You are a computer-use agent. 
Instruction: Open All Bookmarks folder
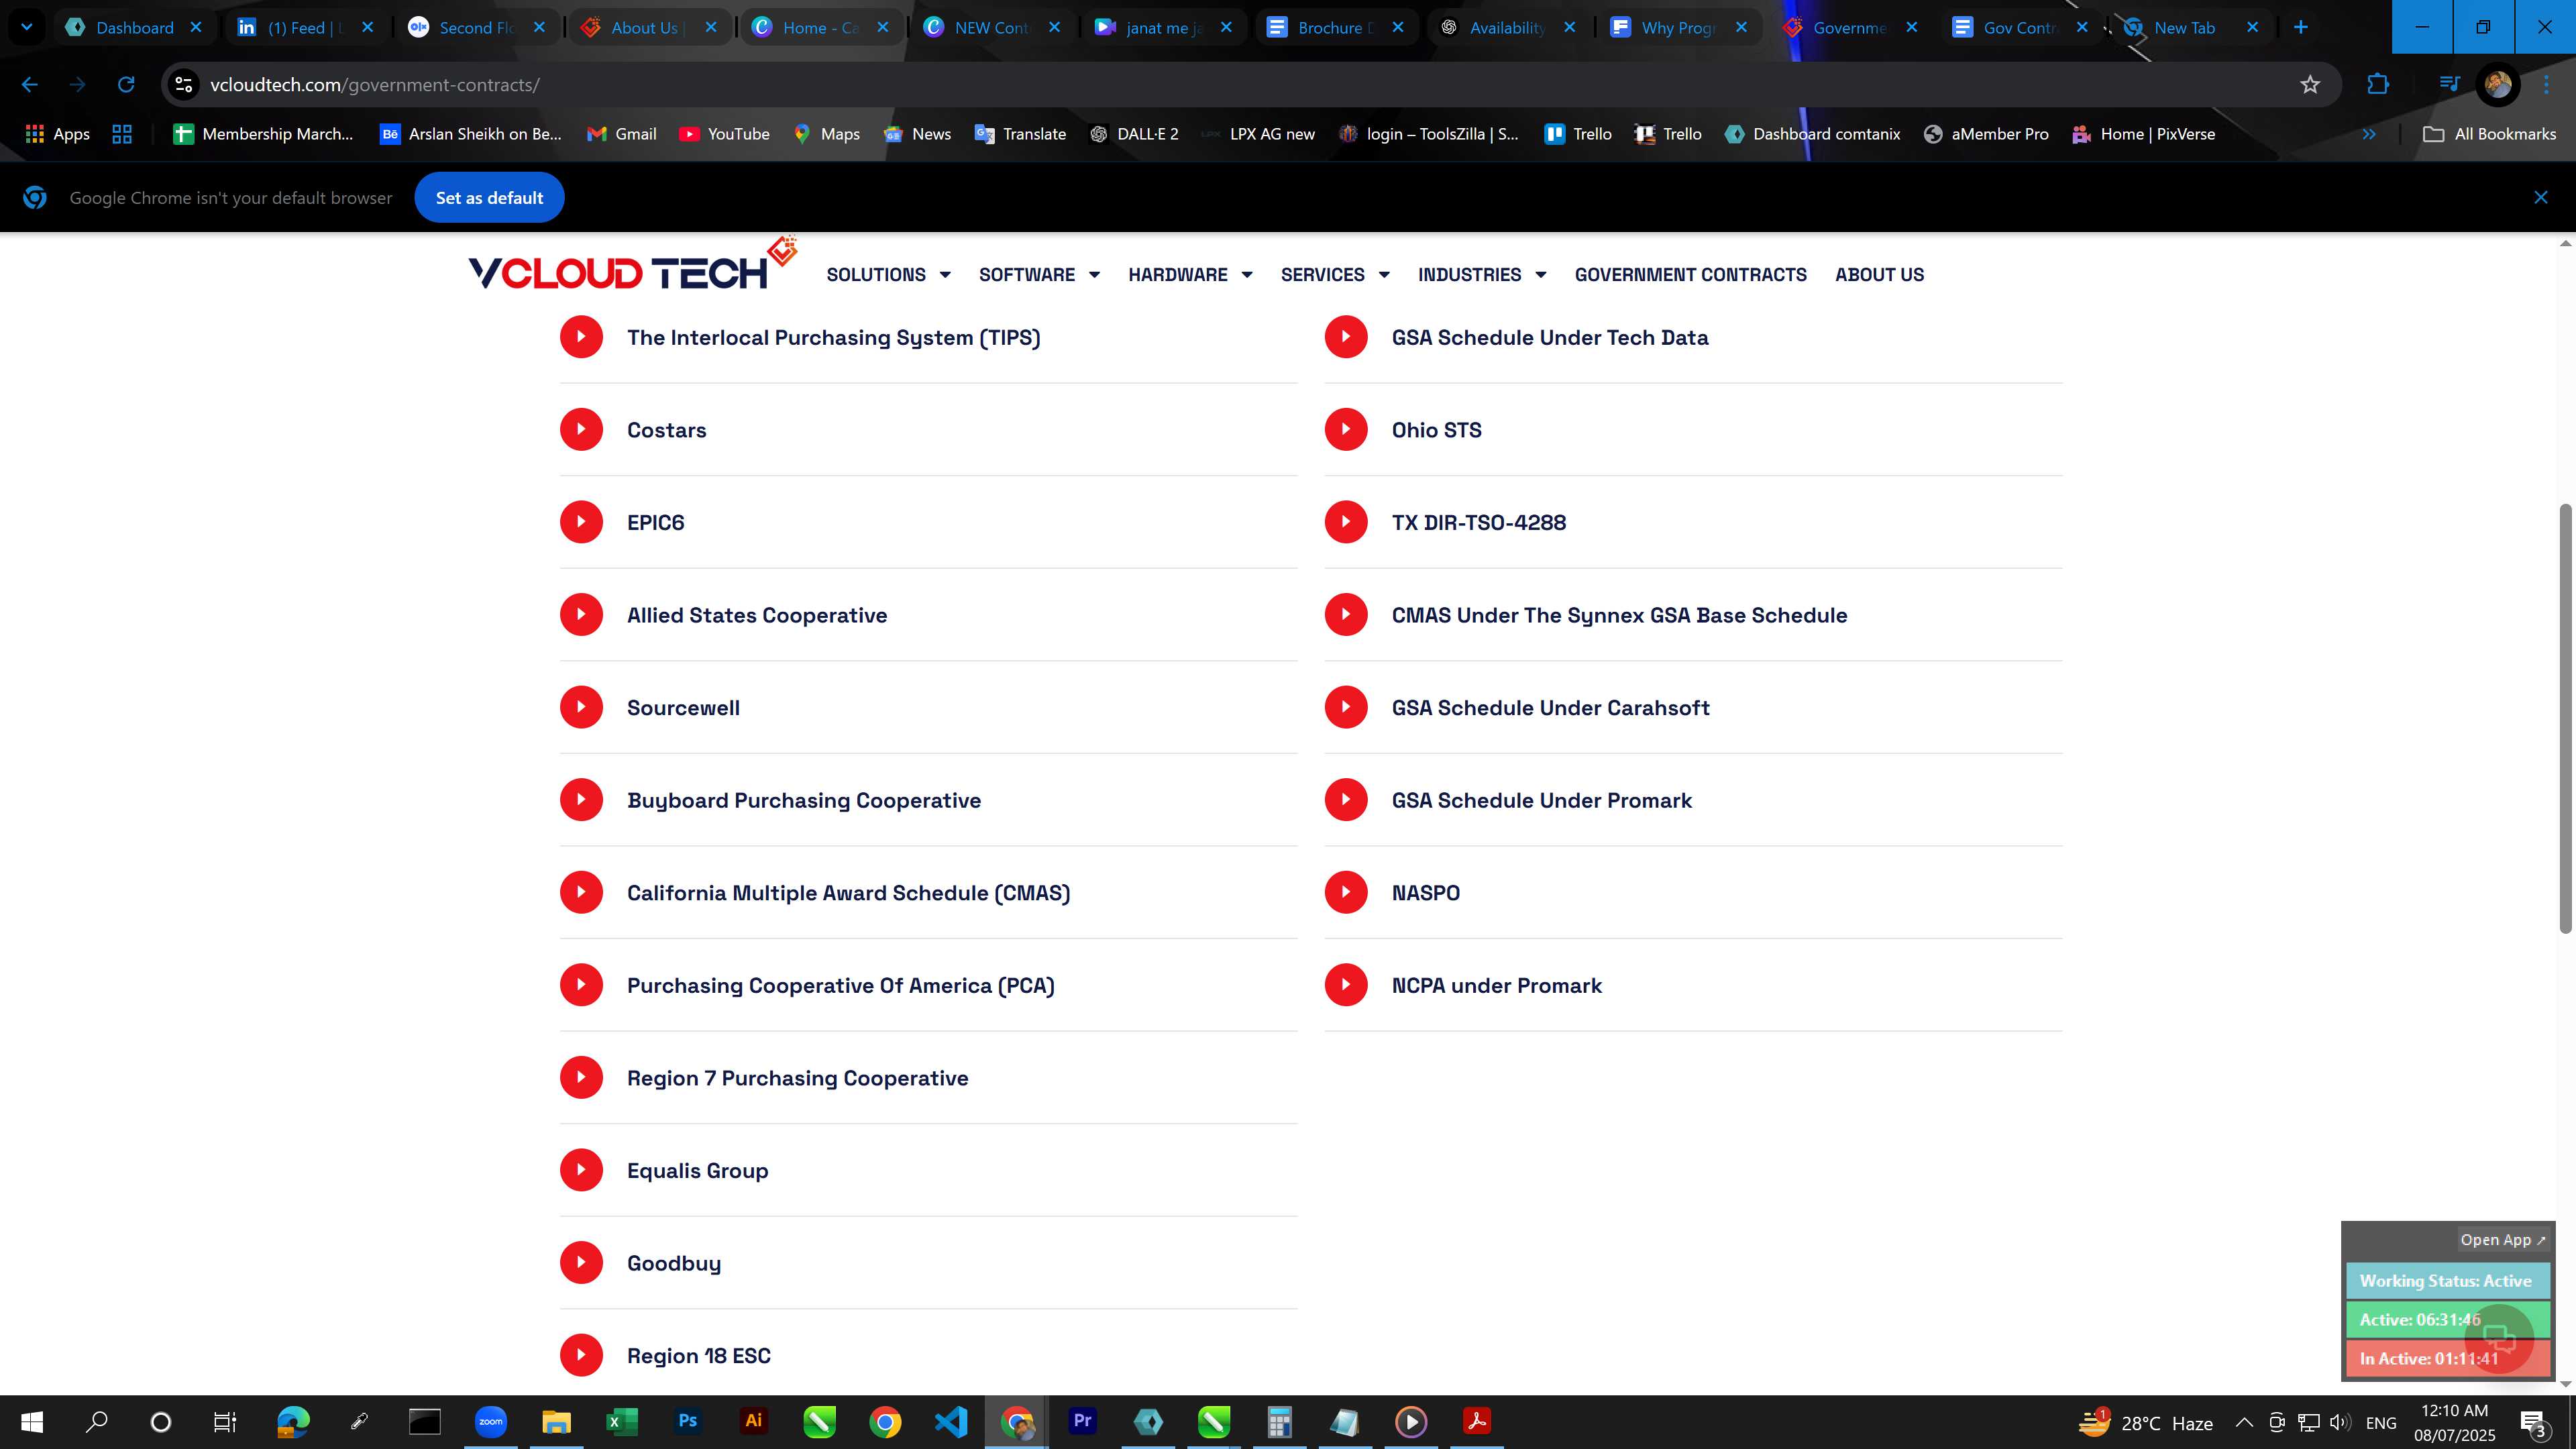2489,134
